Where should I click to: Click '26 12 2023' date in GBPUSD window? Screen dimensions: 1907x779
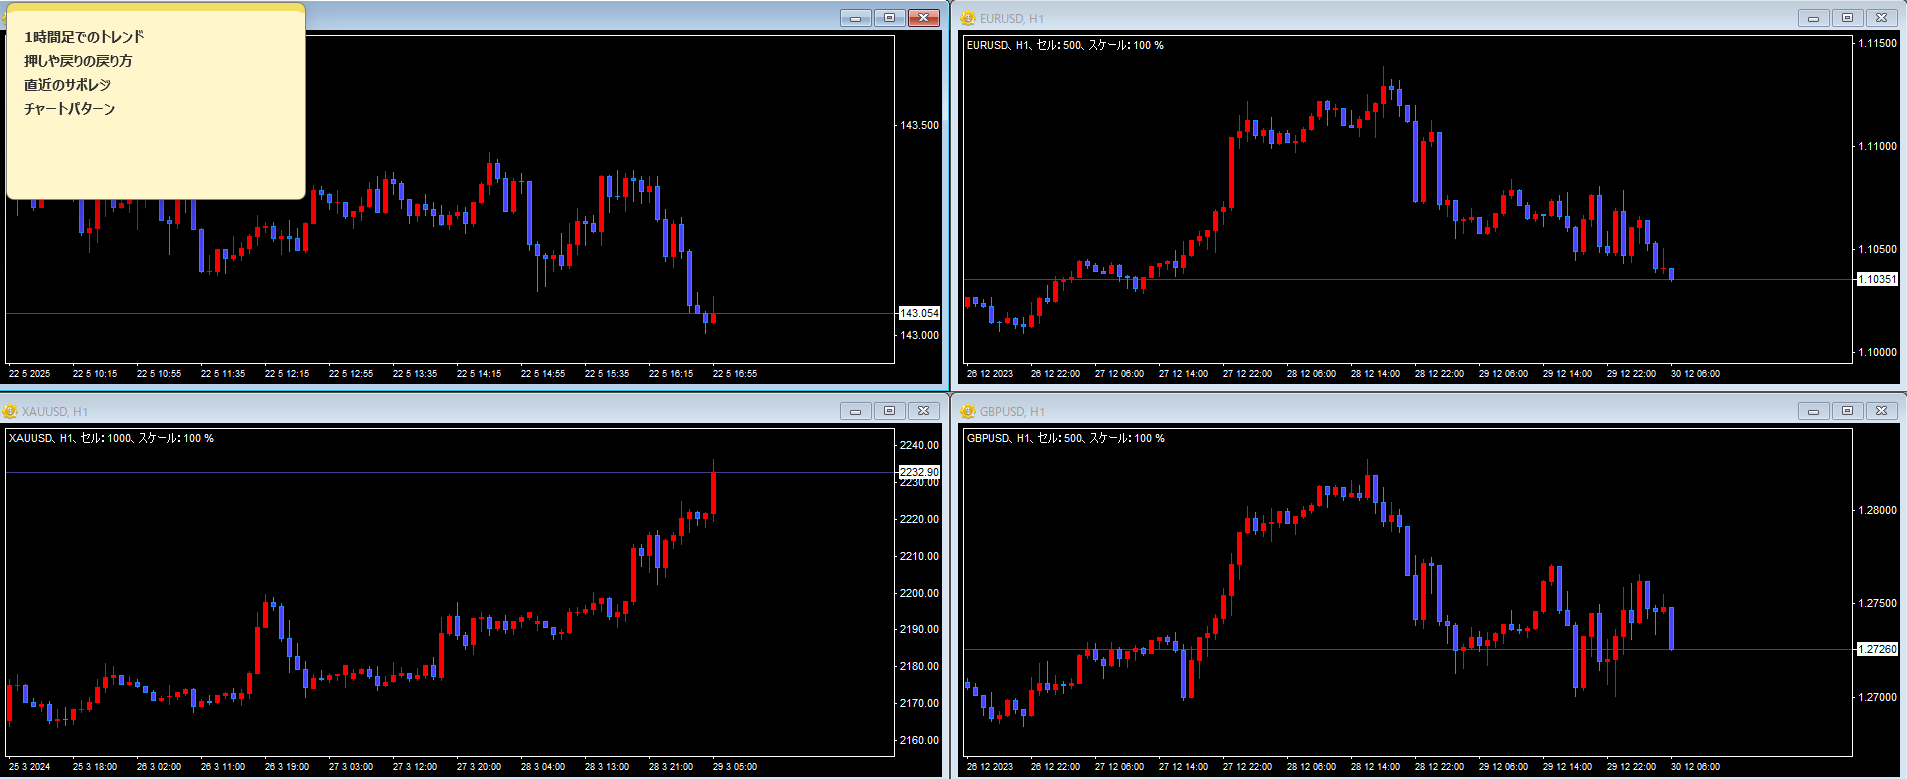990,767
